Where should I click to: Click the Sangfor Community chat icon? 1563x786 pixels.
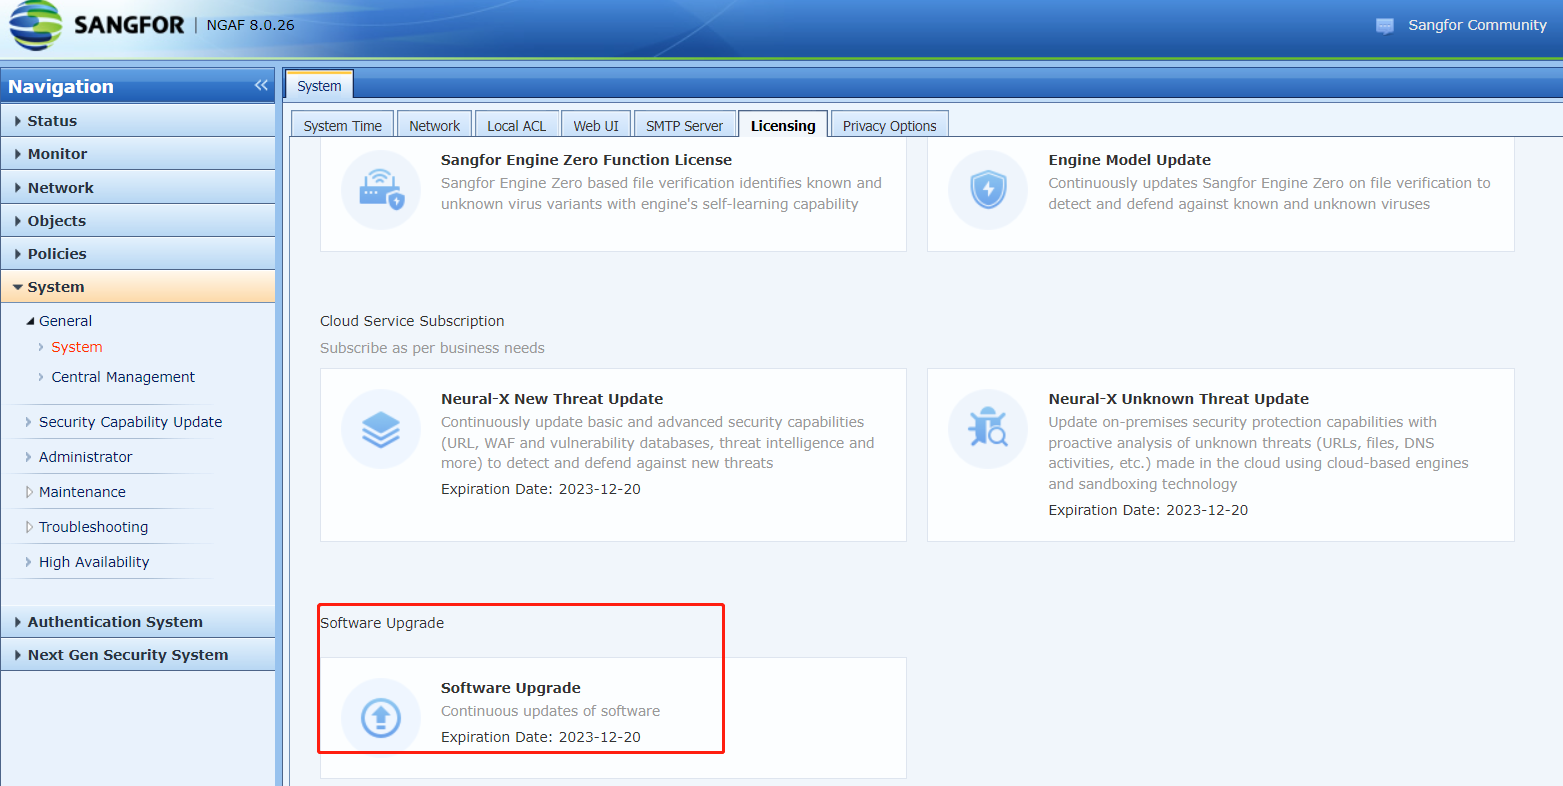point(1385,26)
